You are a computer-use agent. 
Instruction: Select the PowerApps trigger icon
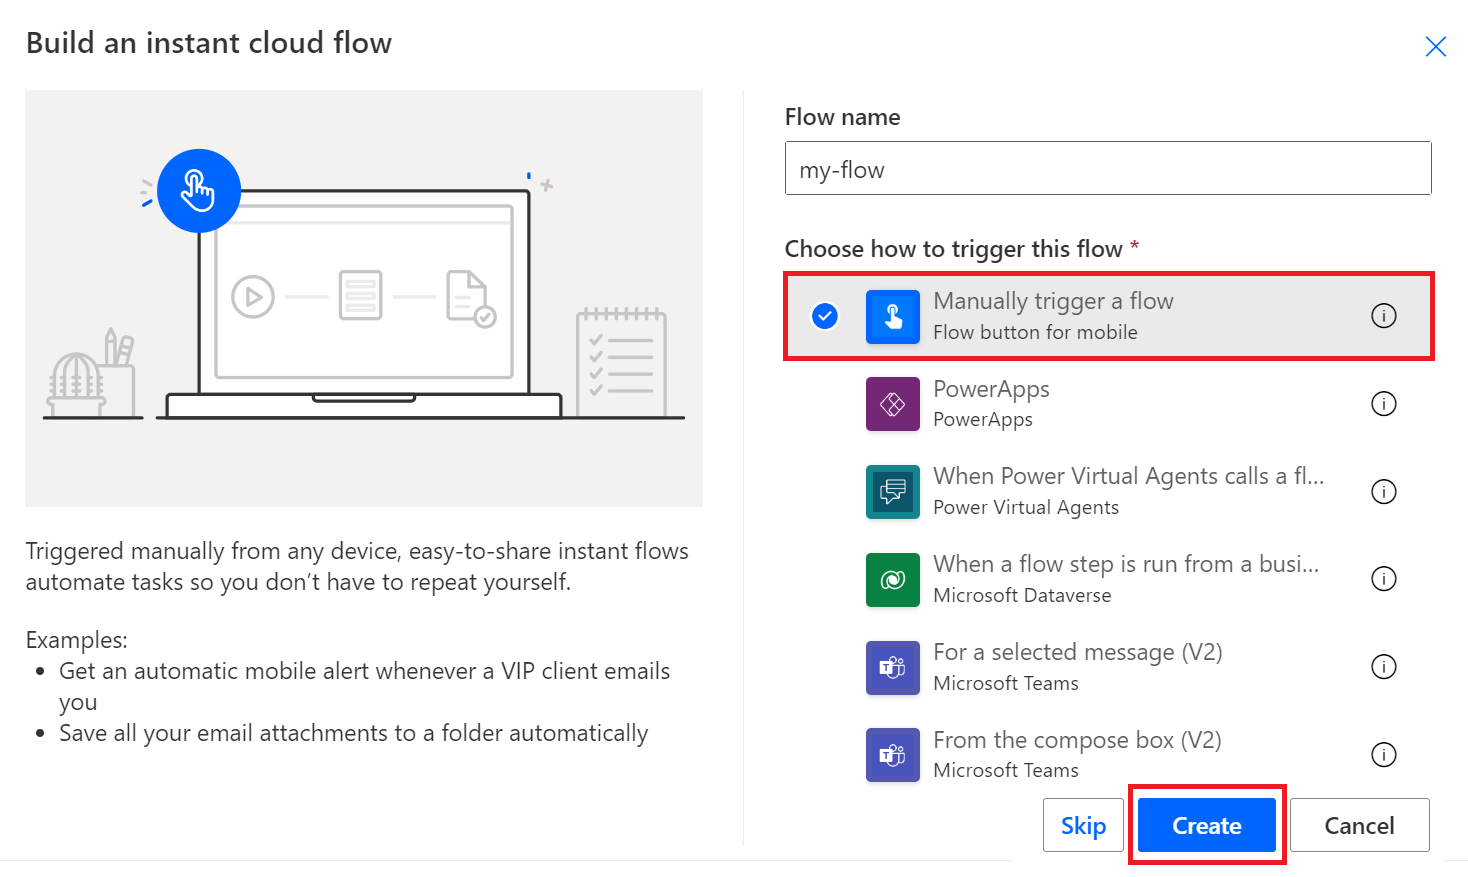point(892,403)
